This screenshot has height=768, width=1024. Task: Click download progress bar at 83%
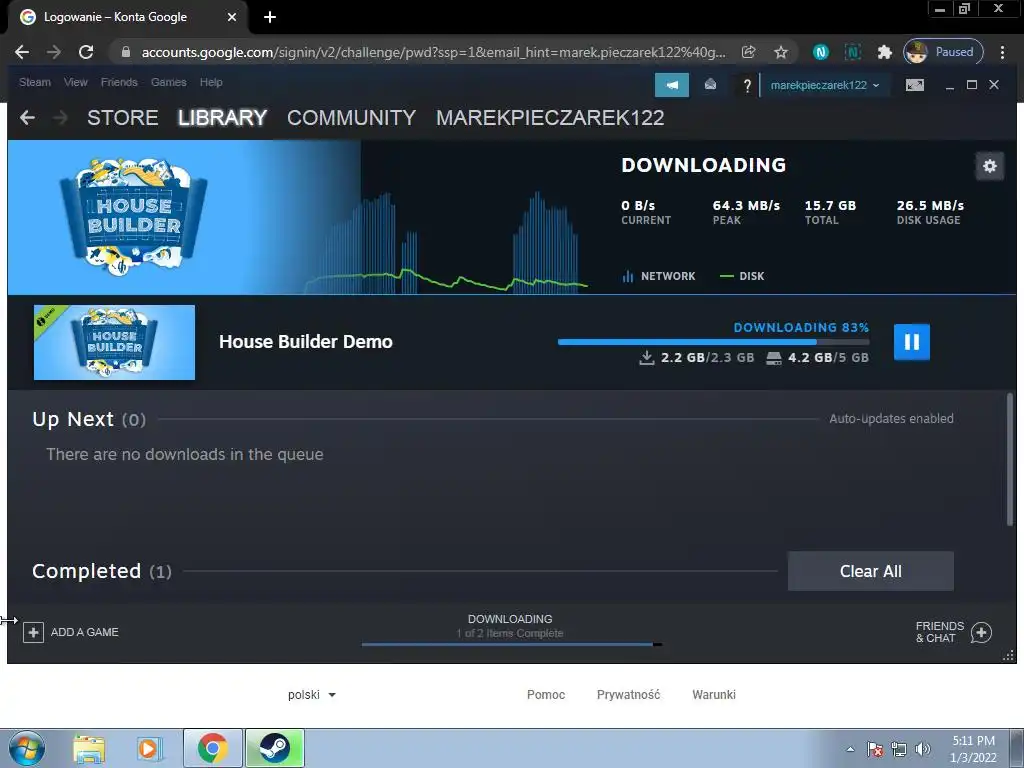[713, 342]
